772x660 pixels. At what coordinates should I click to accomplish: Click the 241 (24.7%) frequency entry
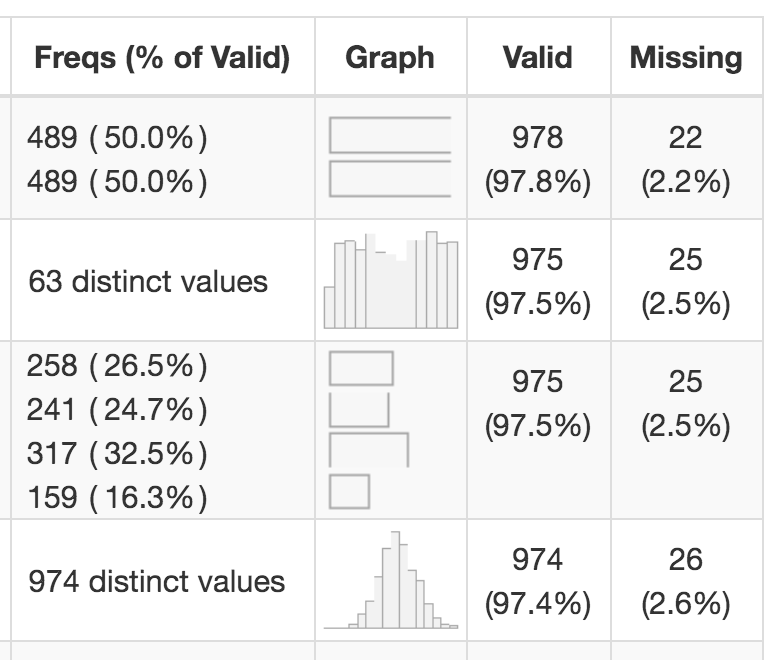pos(118,410)
